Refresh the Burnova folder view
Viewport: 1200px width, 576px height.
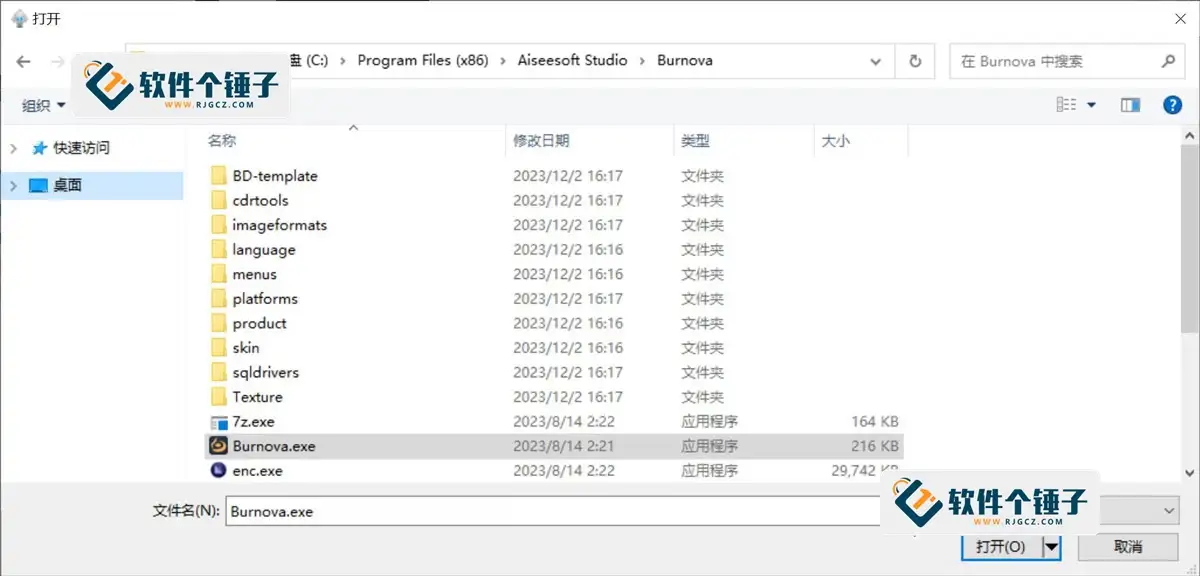[915, 61]
